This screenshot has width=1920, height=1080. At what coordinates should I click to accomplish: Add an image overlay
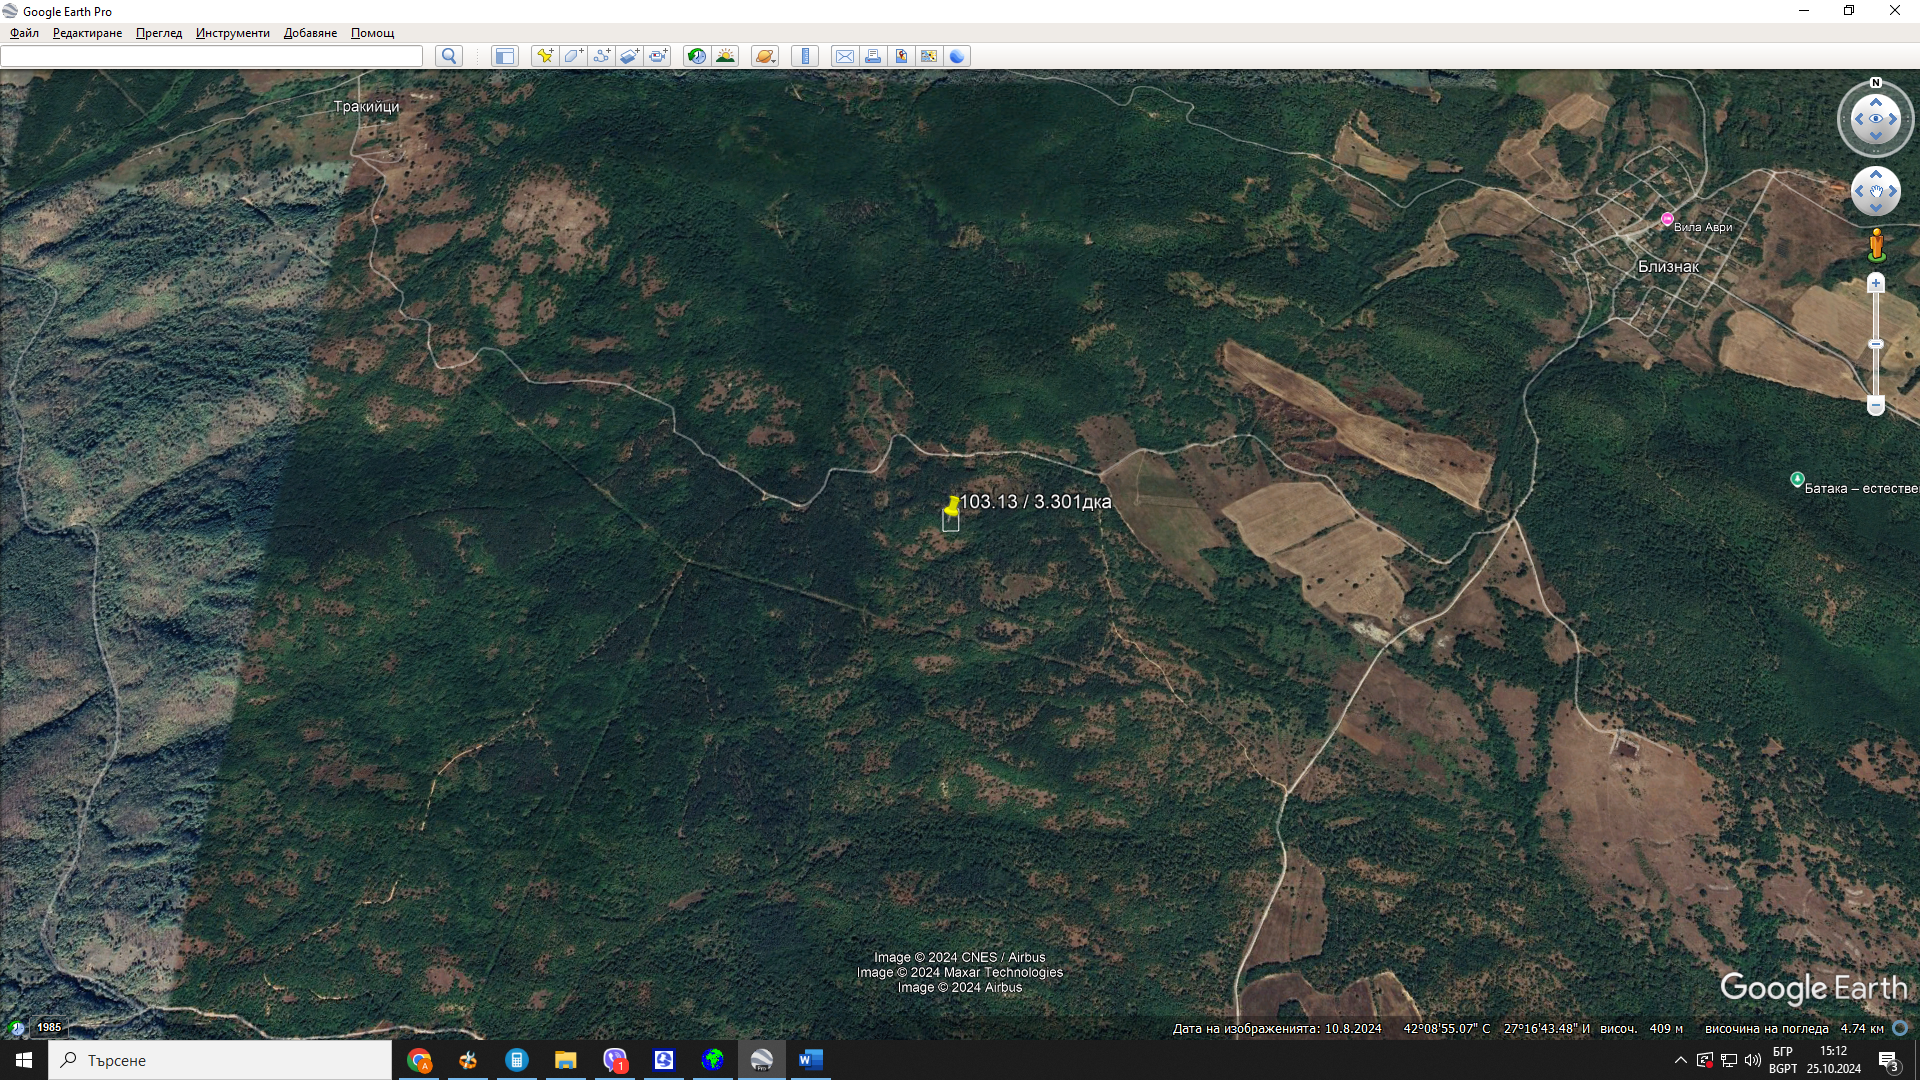[x=629, y=56]
